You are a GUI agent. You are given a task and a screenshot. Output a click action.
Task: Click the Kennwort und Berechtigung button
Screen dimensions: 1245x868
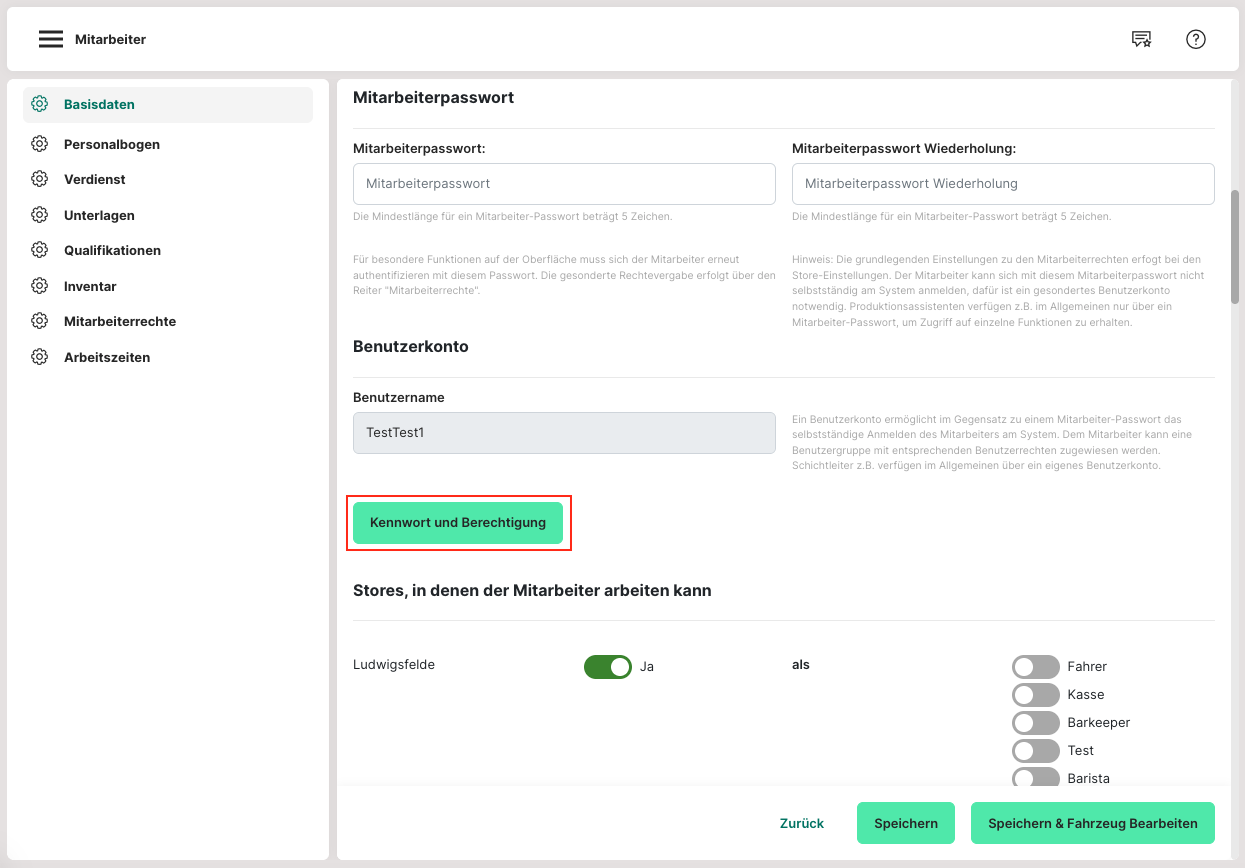click(x=458, y=523)
